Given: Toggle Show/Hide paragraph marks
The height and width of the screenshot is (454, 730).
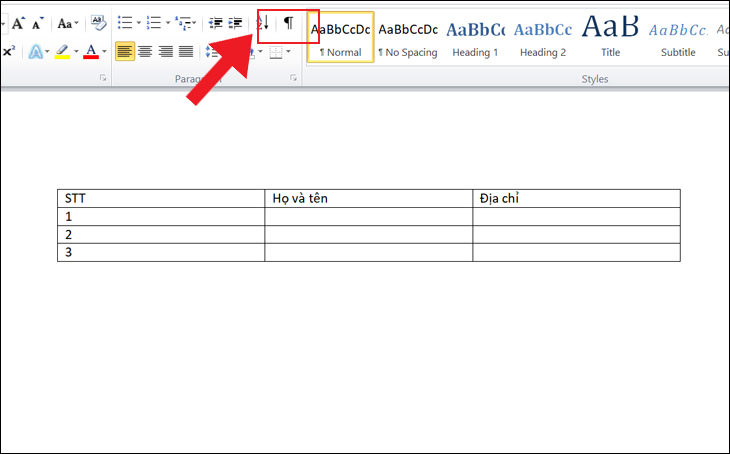Looking at the screenshot, I should (x=288, y=23).
